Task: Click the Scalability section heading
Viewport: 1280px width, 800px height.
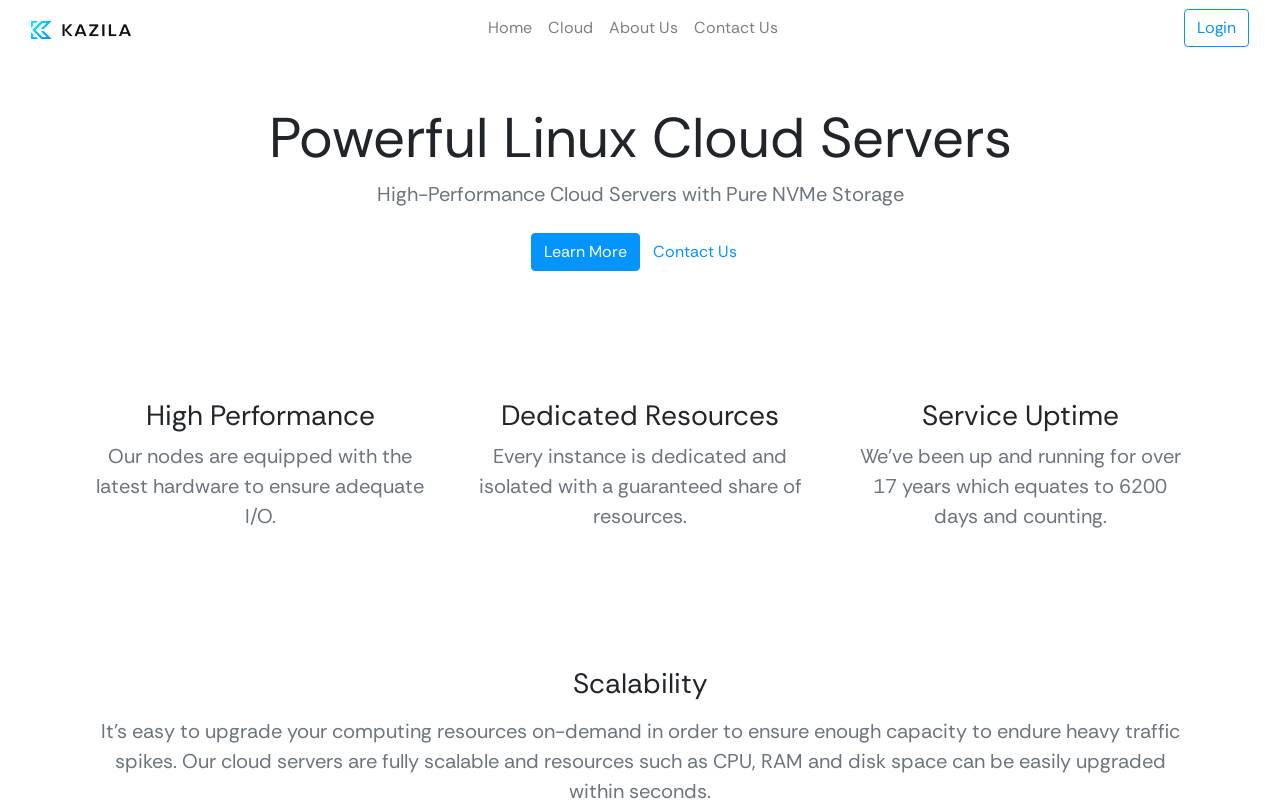Action: pyautogui.click(x=640, y=684)
